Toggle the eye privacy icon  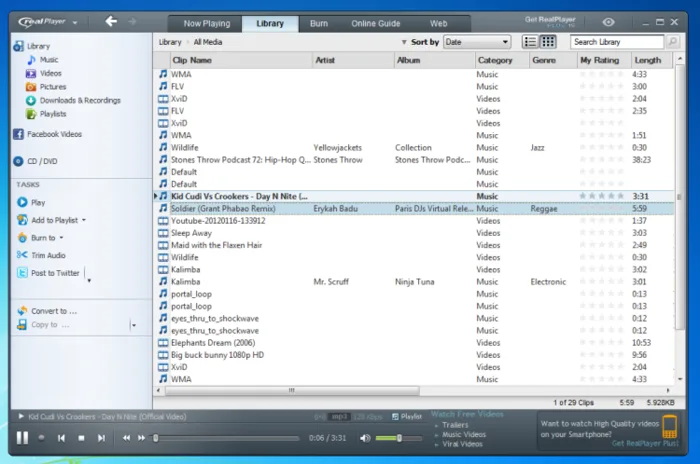tap(608, 22)
